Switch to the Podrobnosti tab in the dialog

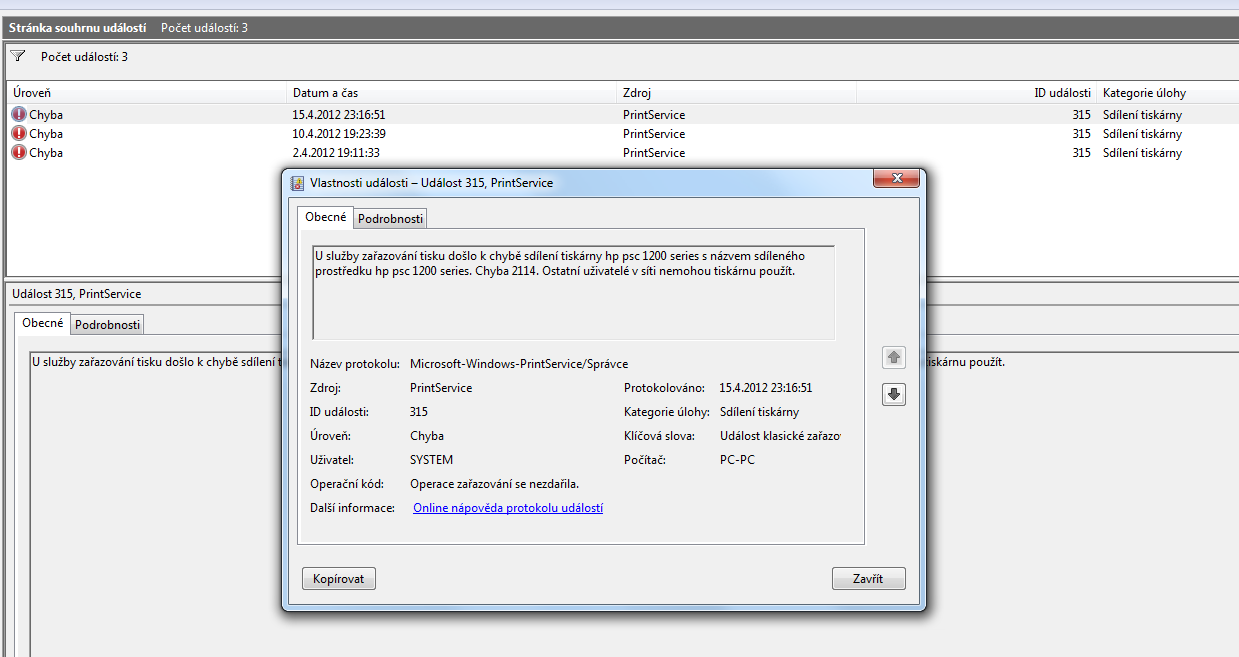tap(391, 218)
